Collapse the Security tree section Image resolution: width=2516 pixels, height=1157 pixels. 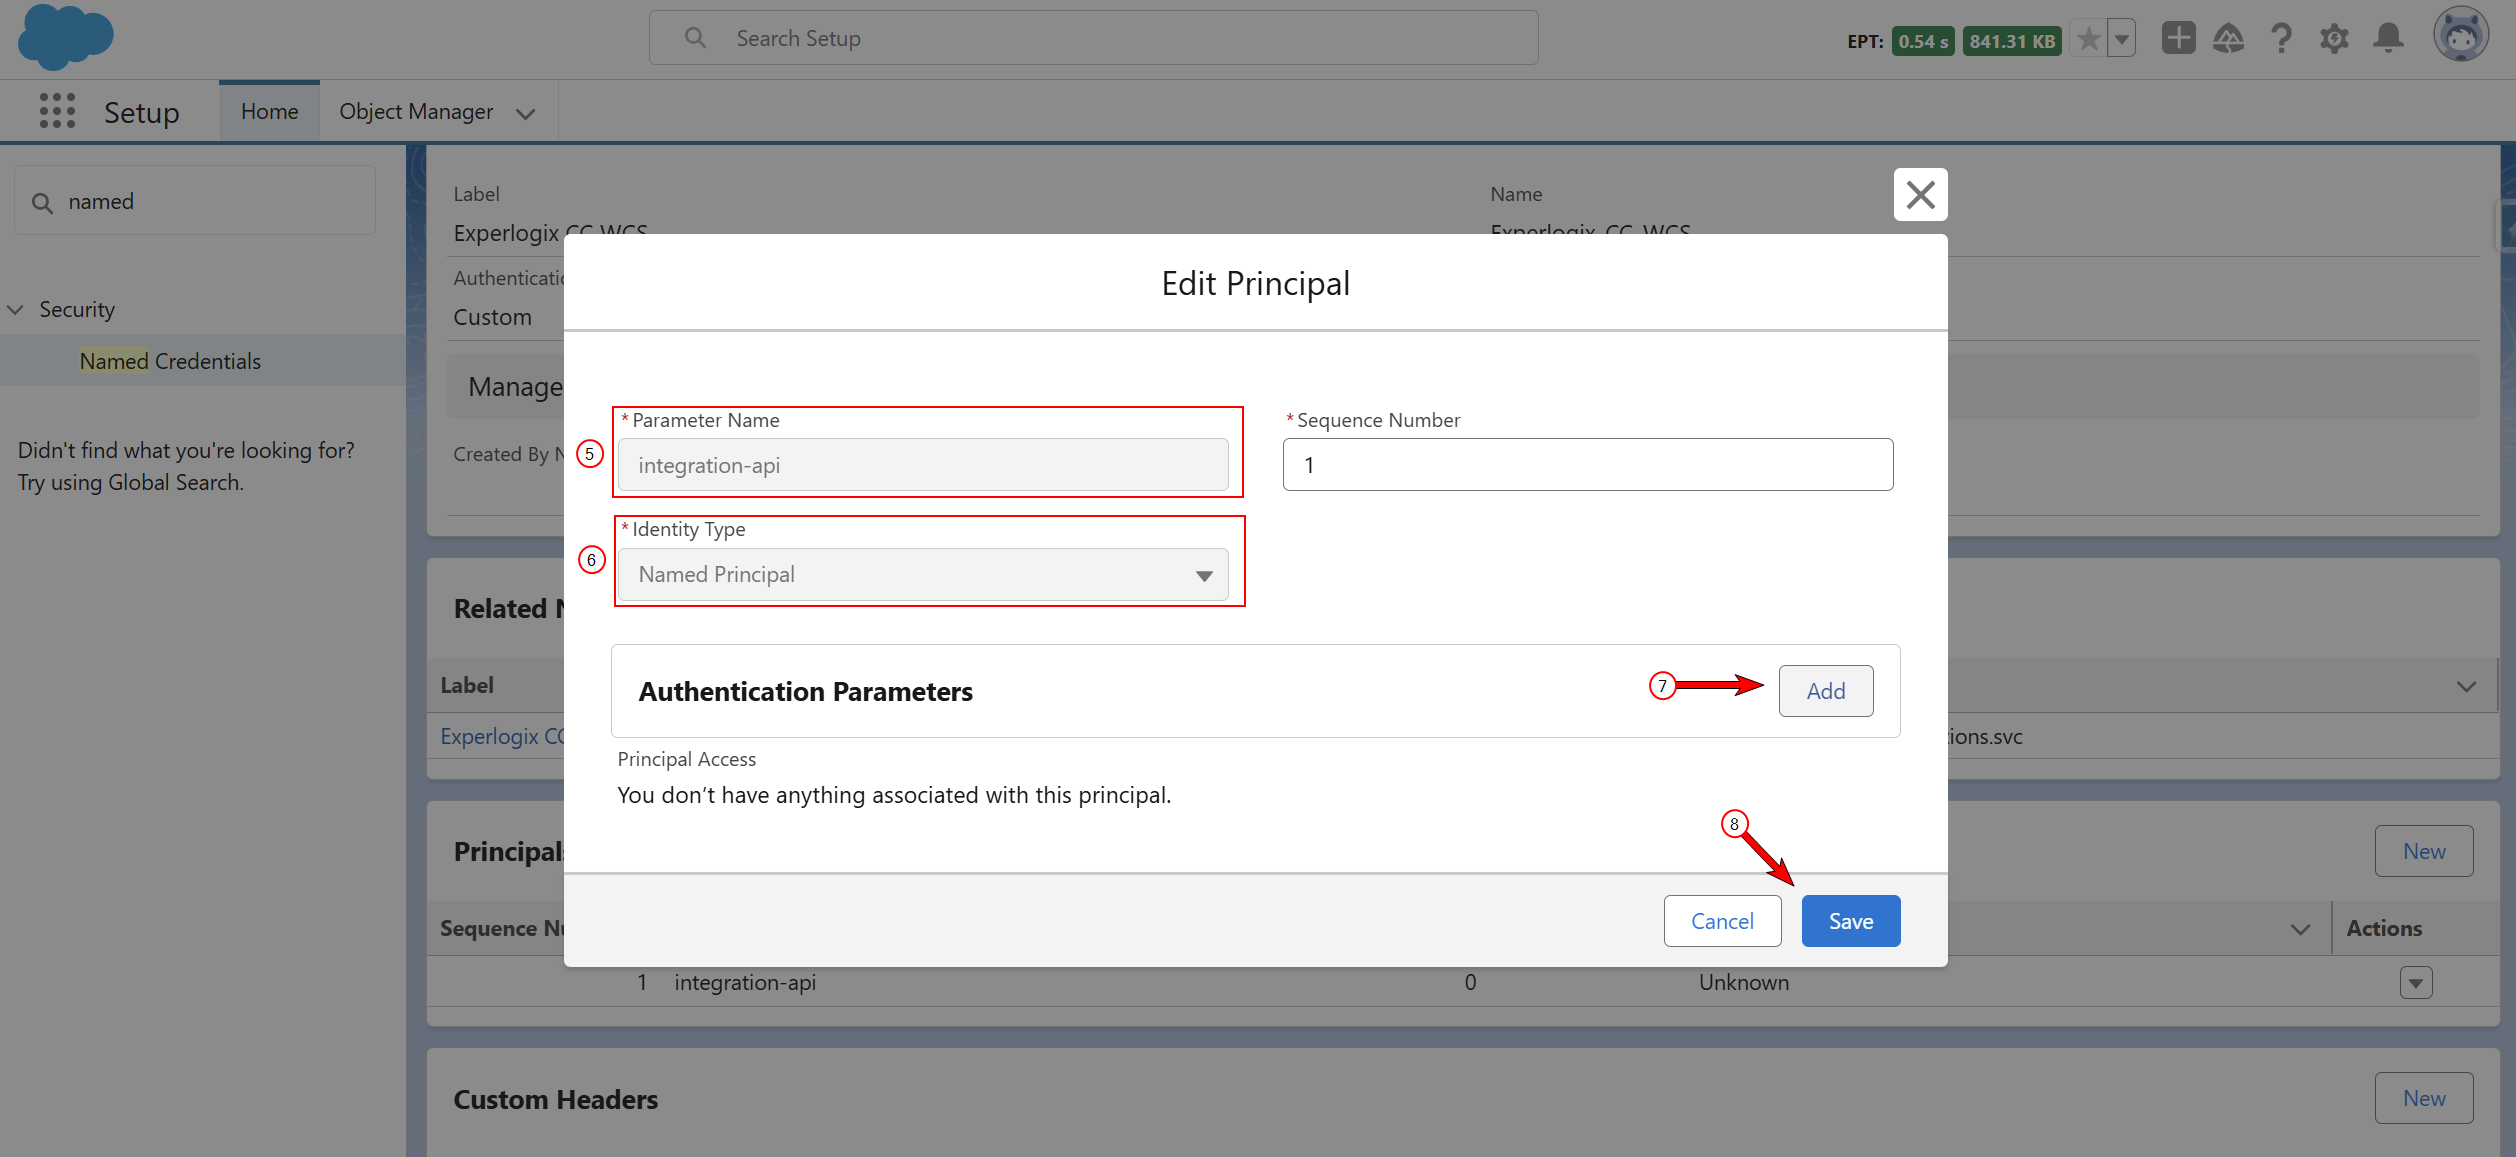pyautogui.click(x=15, y=310)
